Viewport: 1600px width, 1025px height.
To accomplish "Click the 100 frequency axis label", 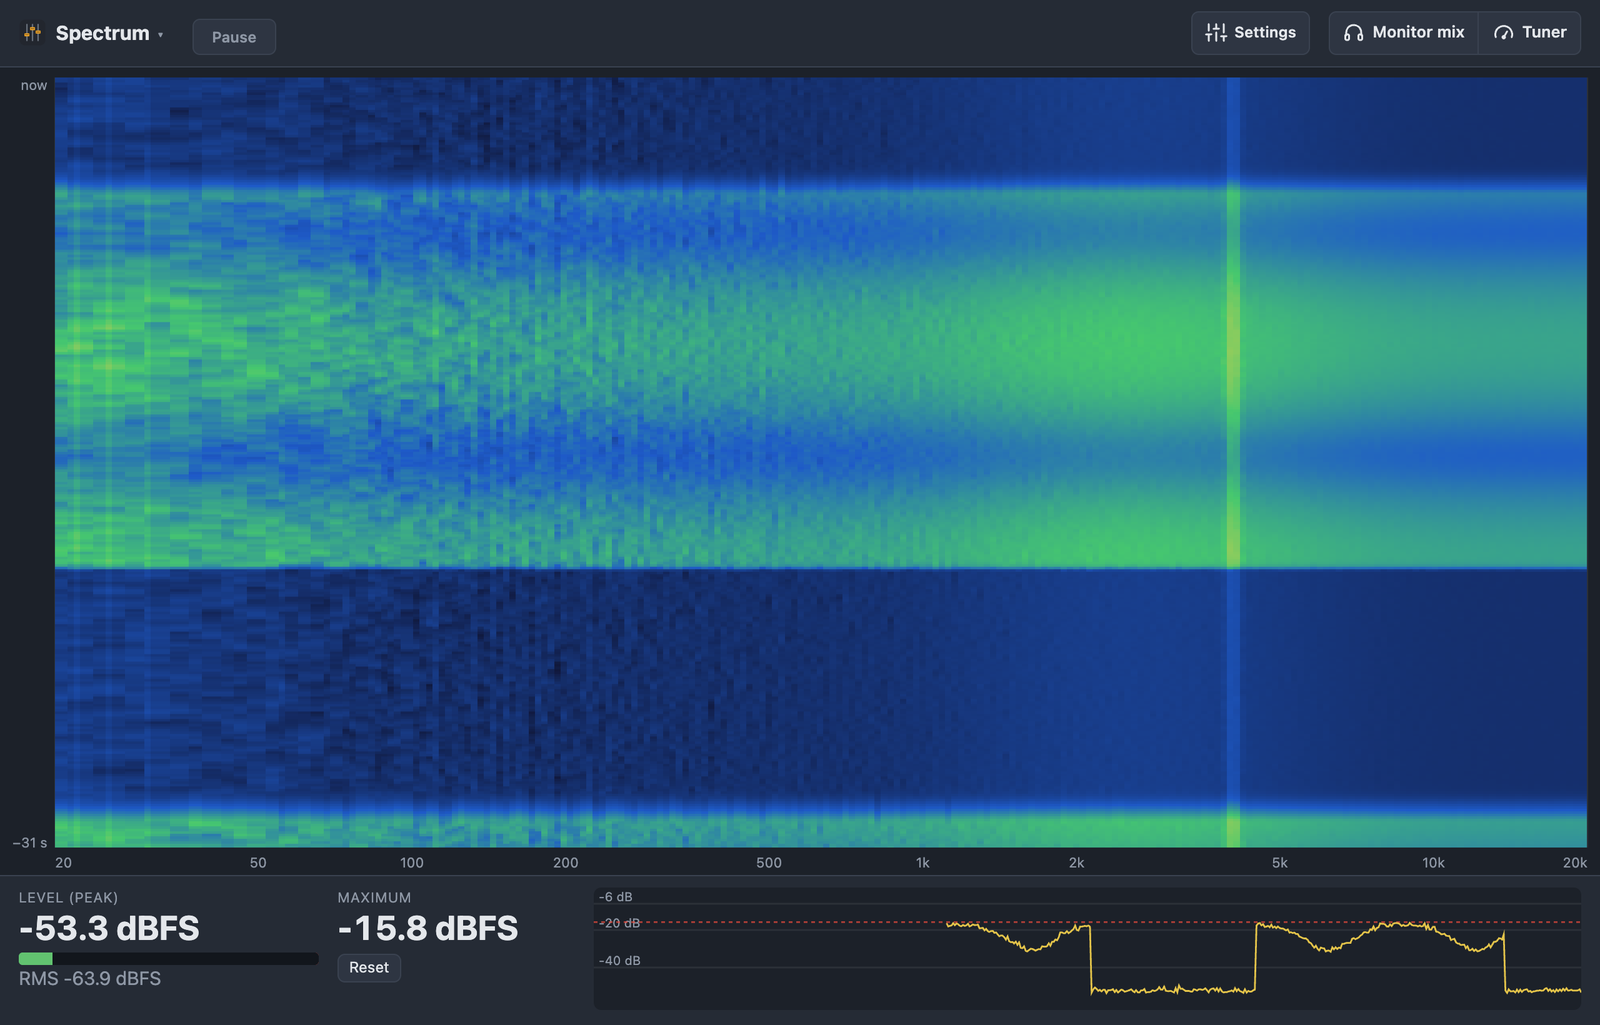I will [x=412, y=863].
